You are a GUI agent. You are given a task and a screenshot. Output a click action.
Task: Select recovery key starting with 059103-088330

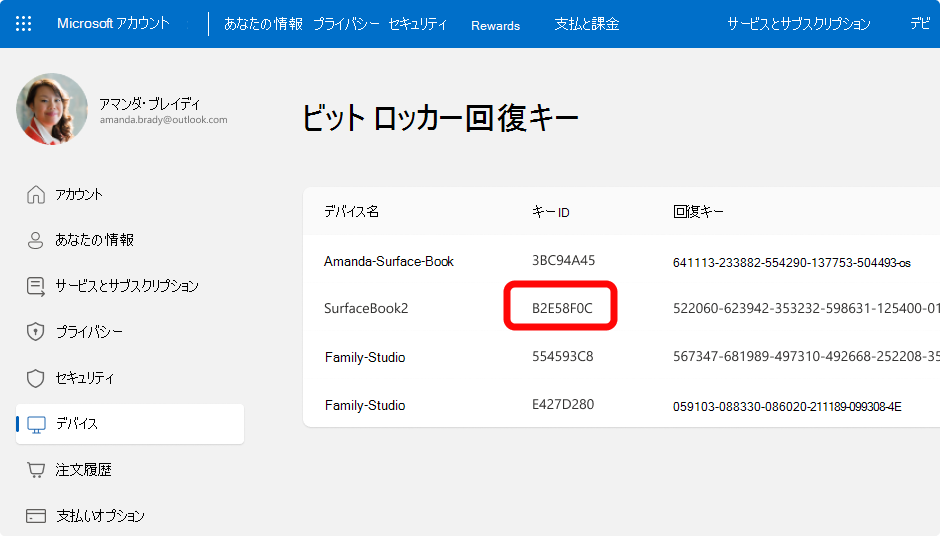(x=787, y=406)
